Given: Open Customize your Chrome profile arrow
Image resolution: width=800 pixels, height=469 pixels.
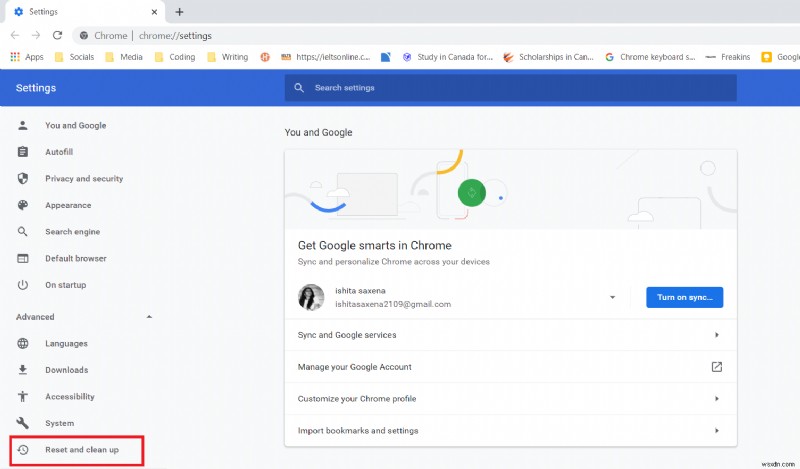Looking at the screenshot, I should point(716,399).
